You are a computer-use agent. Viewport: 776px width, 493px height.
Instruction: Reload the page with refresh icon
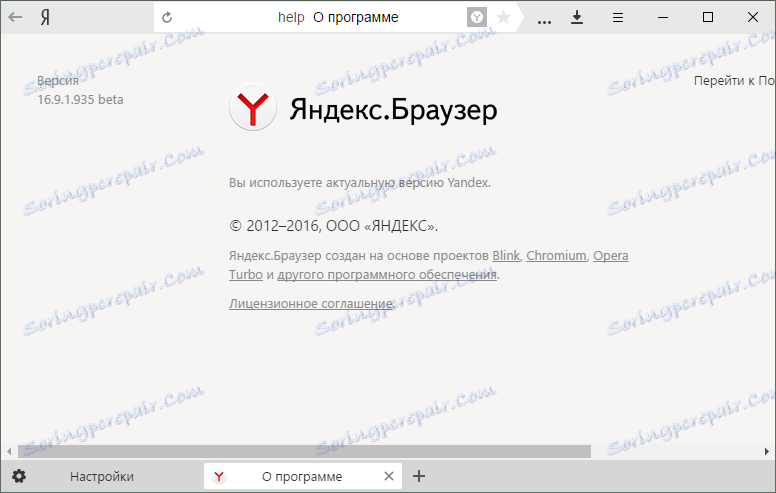[167, 17]
